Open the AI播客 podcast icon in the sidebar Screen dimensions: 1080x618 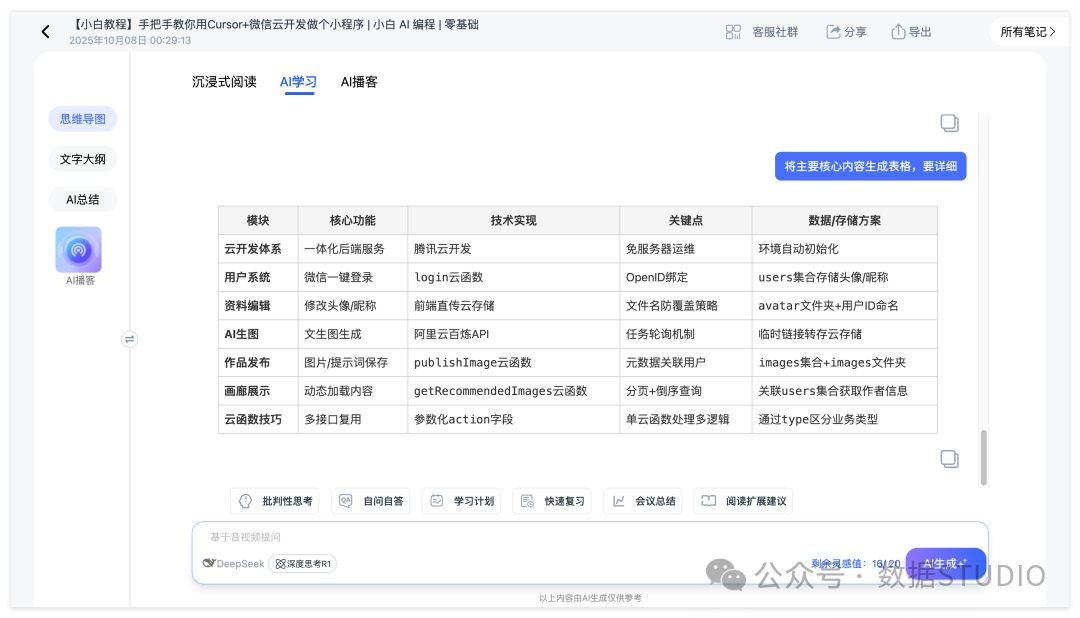coord(79,250)
